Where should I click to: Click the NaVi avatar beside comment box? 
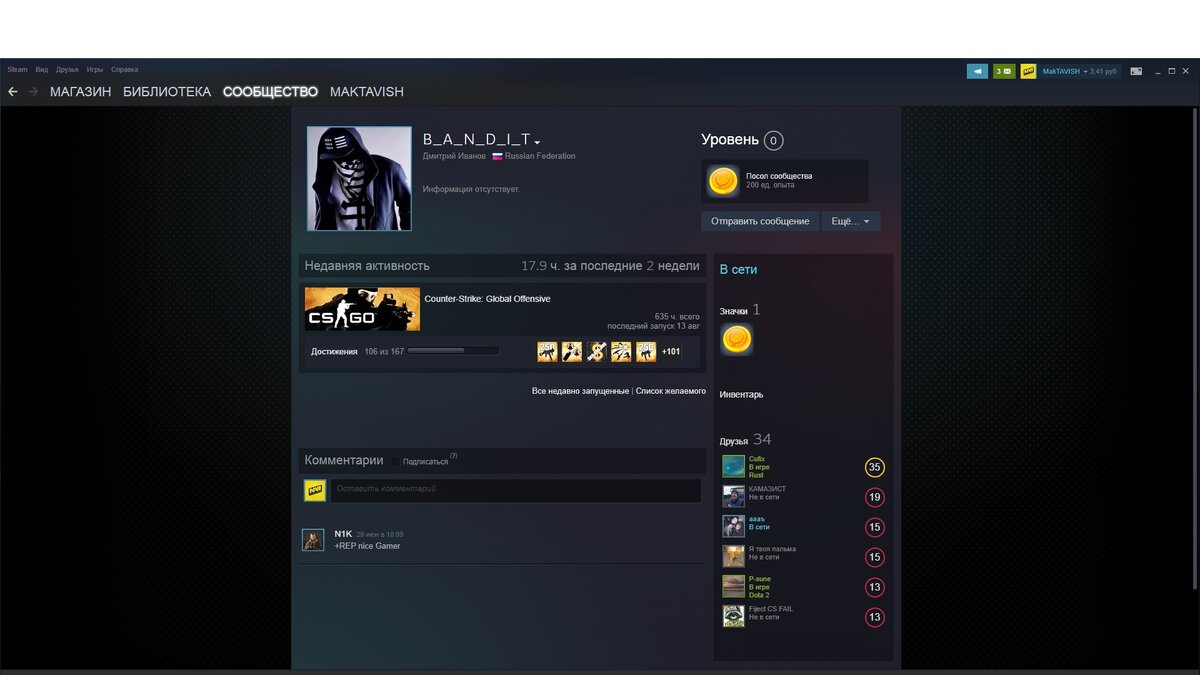(x=315, y=490)
